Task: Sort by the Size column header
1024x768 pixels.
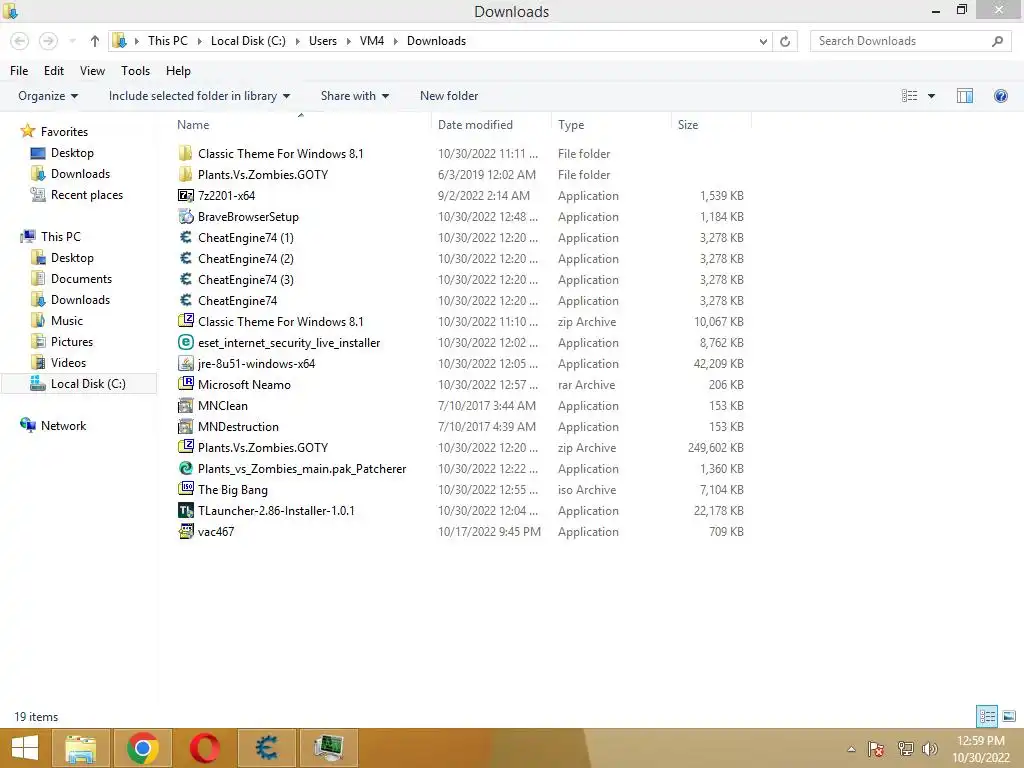Action: pos(712,124)
